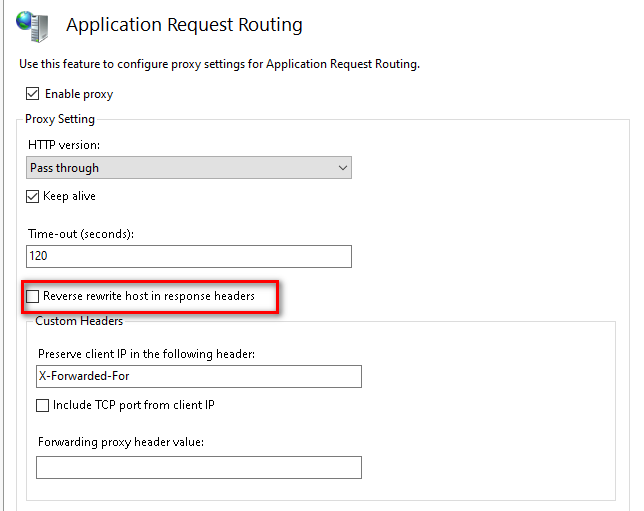The image size is (644, 511).
Task: Select the Custom Headers group label
Action: point(79,321)
